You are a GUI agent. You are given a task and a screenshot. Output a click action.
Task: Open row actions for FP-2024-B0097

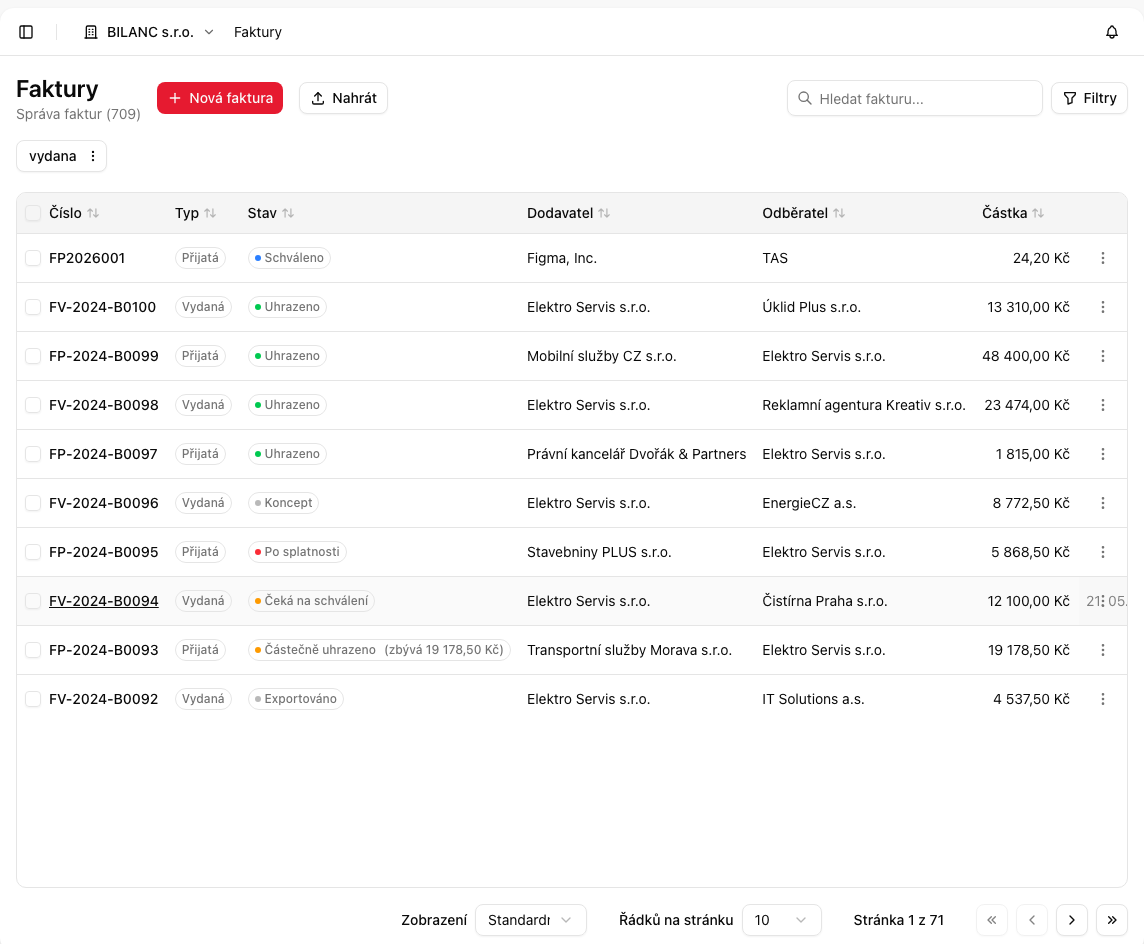pyautogui.click(x=1102, y=454)
